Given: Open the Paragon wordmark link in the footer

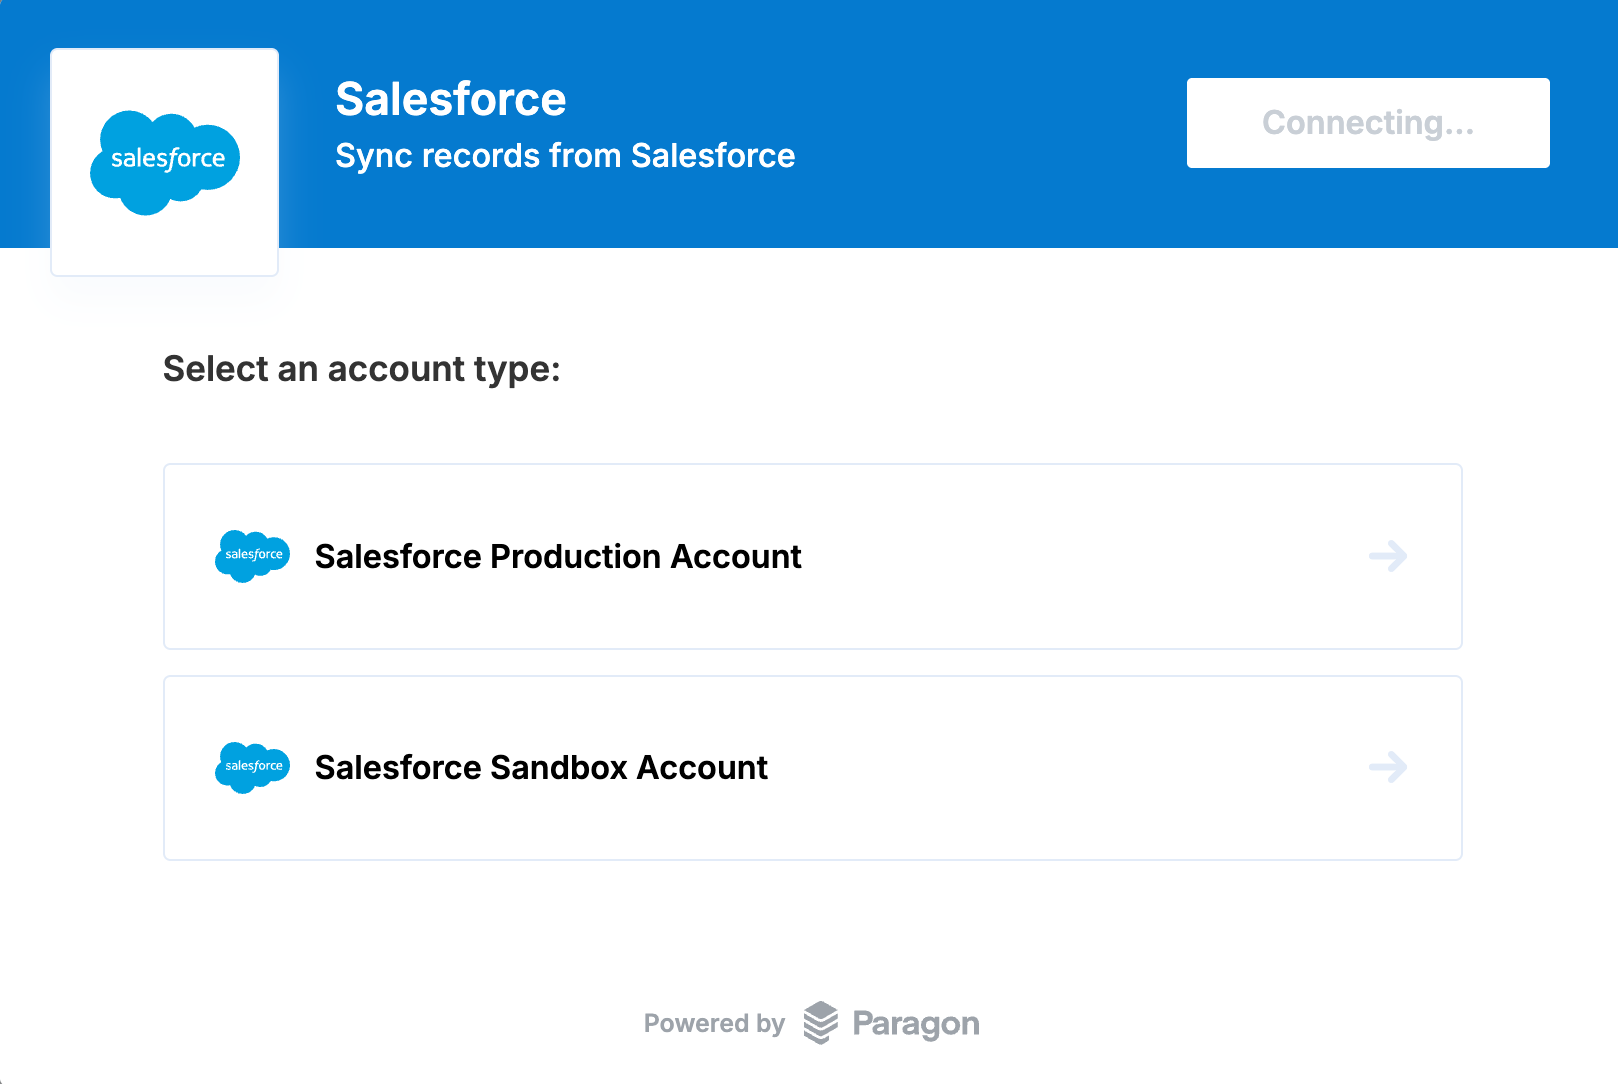Looking at the screenshot, I should coord(915,1023).
